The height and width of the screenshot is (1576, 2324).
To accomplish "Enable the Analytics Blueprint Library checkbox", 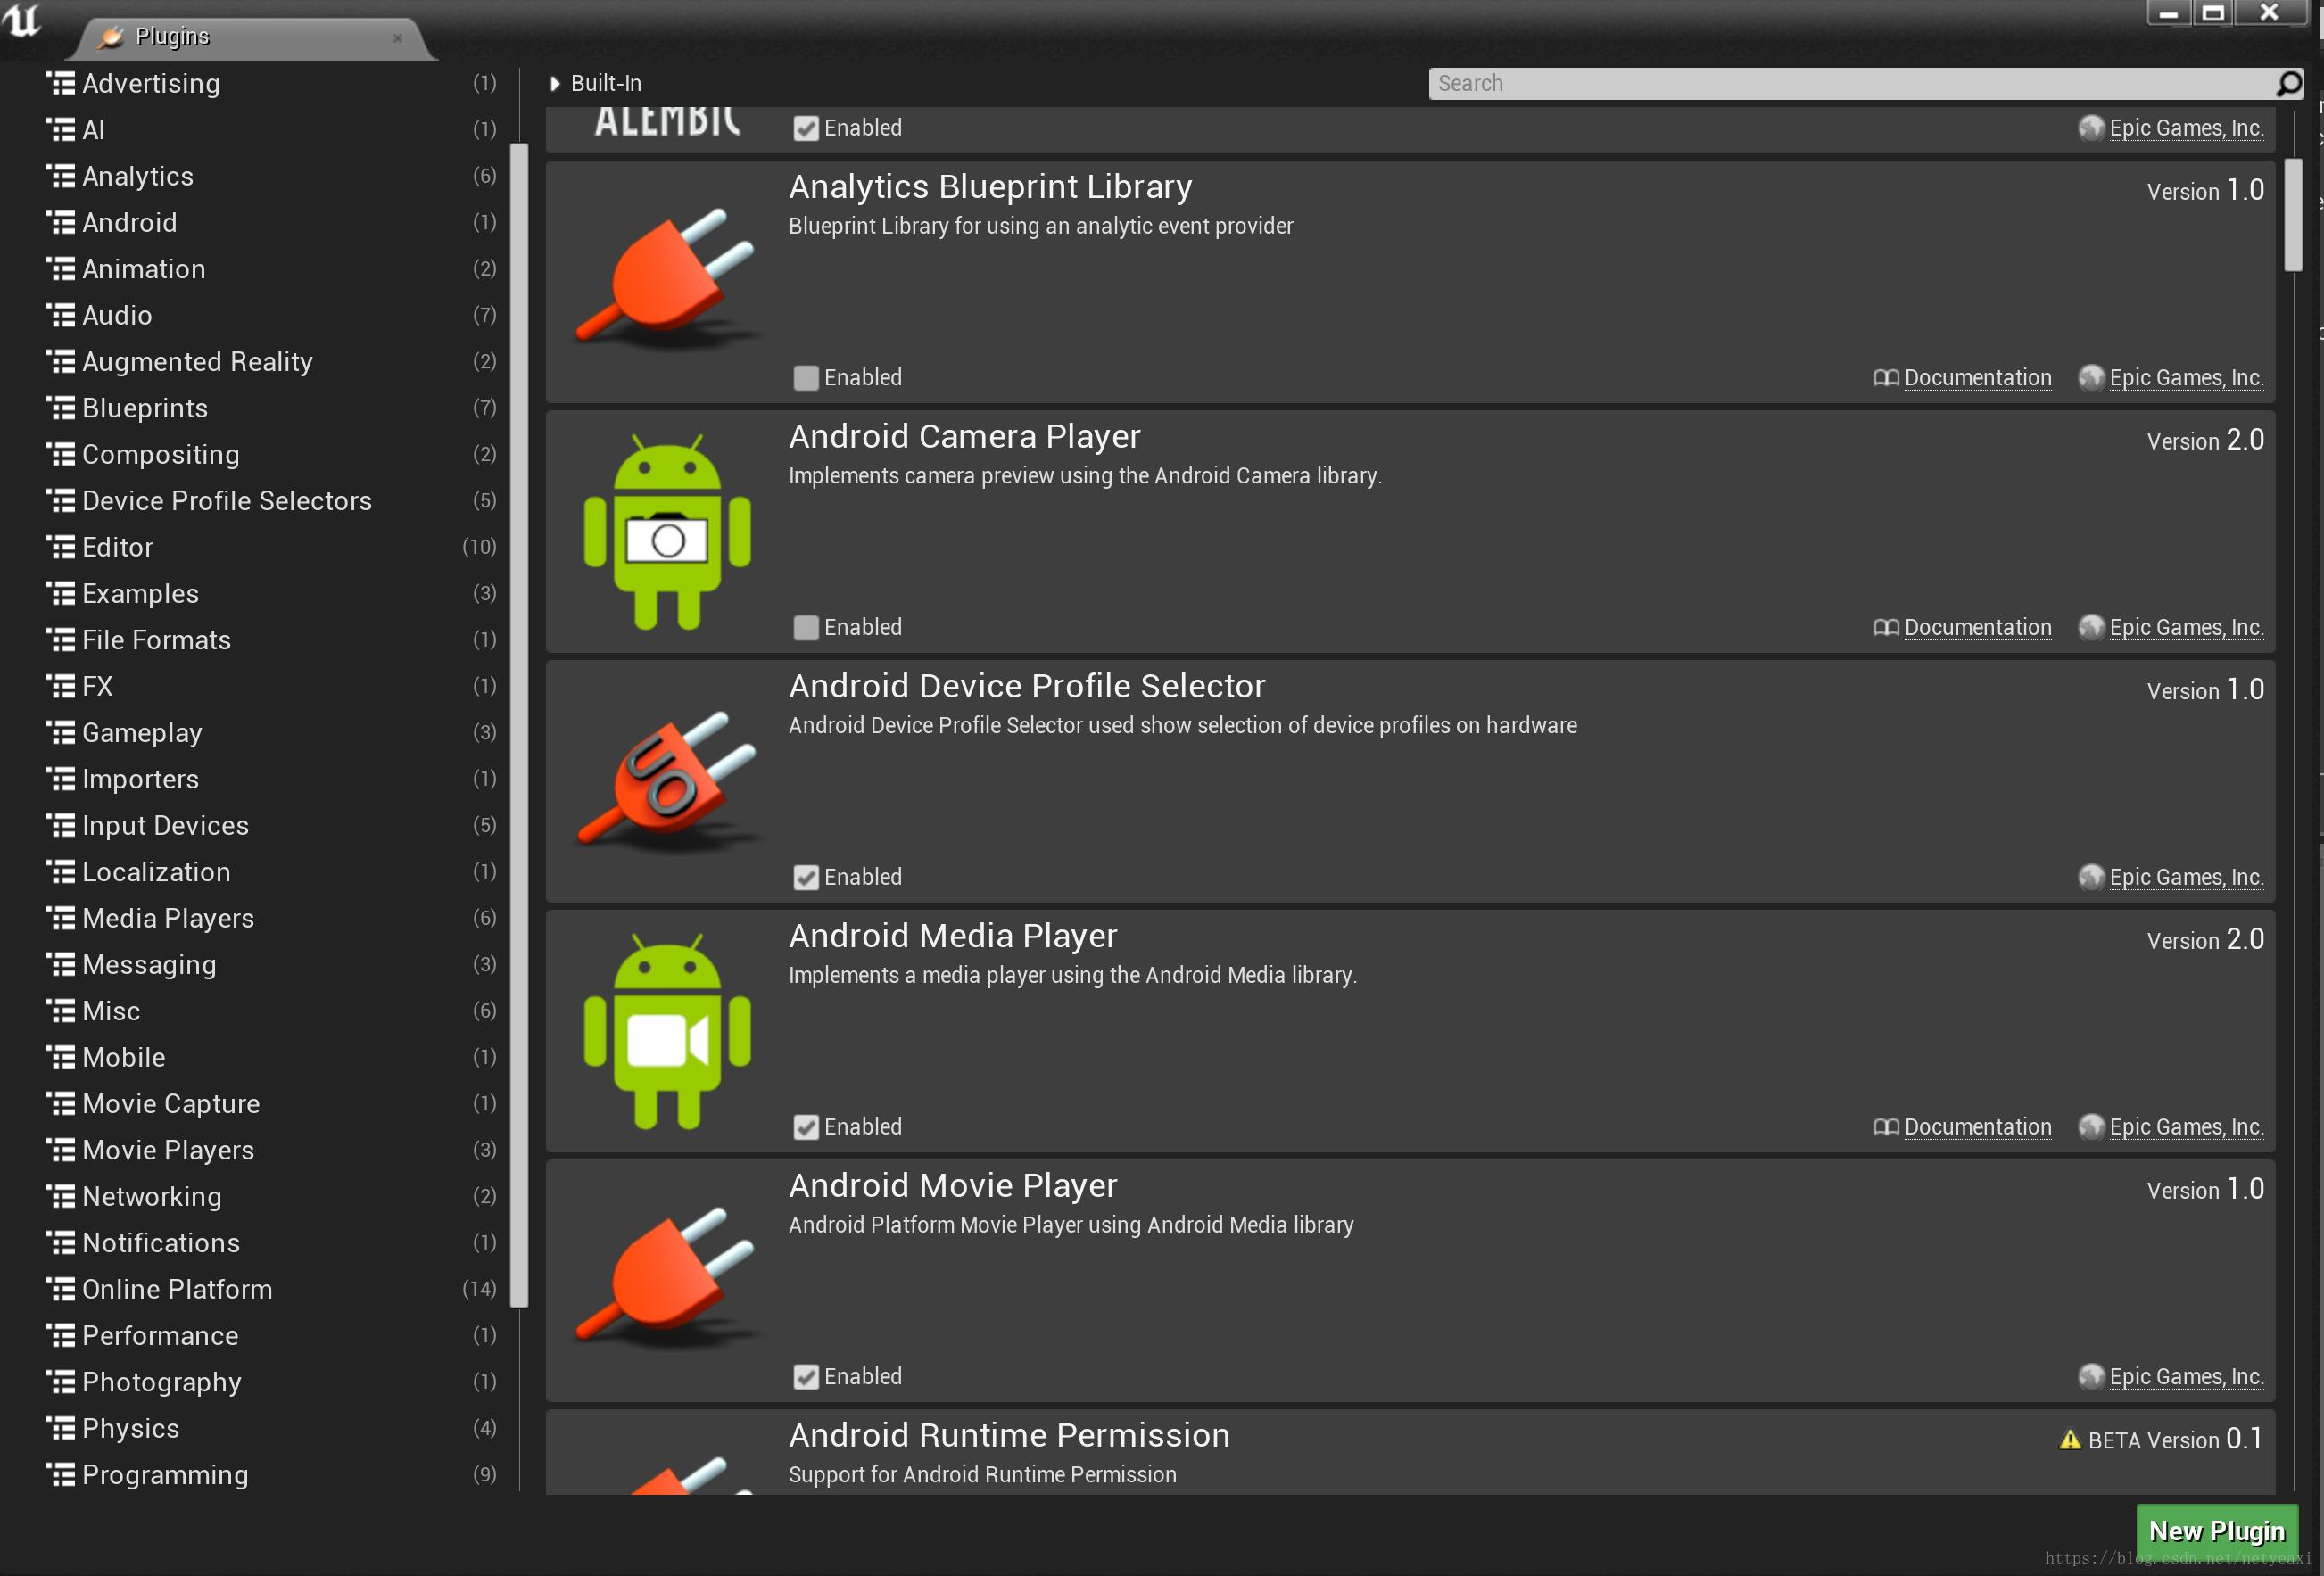I will pyautogui.click(x=805, y=378).
